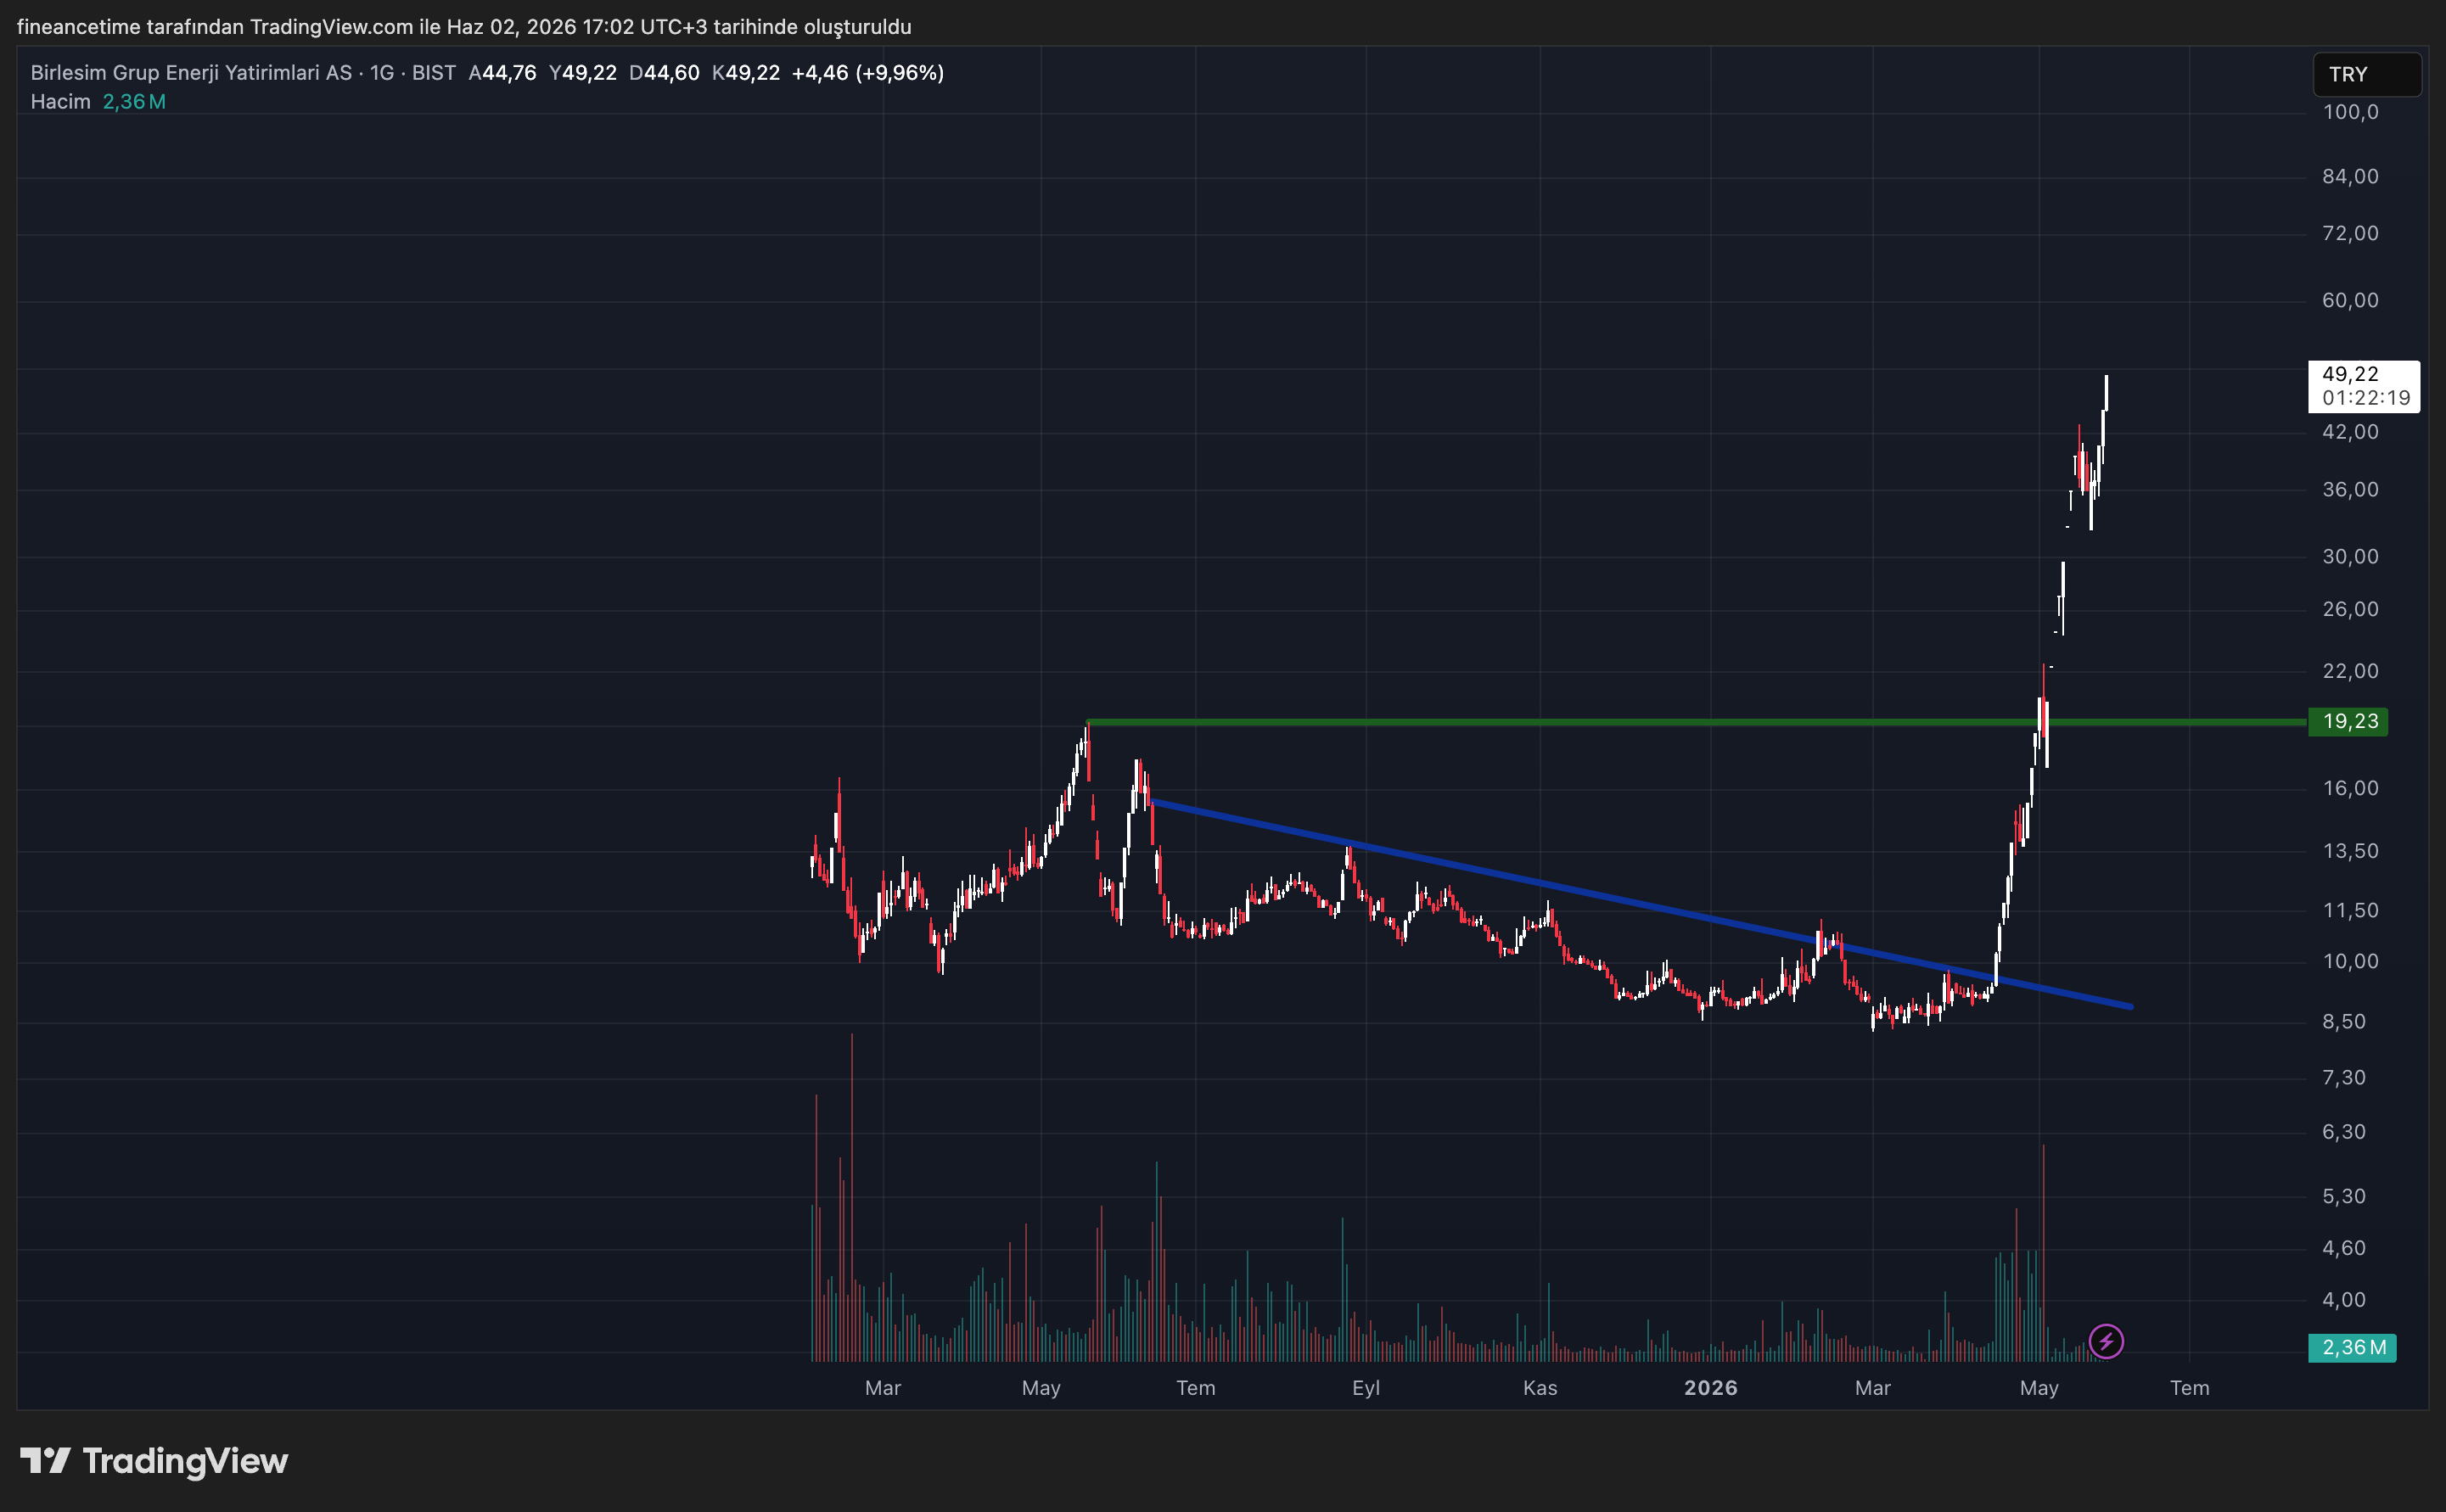
Task: Click the 2026 year label on time axis
Action: [x=1710, y=1388]
